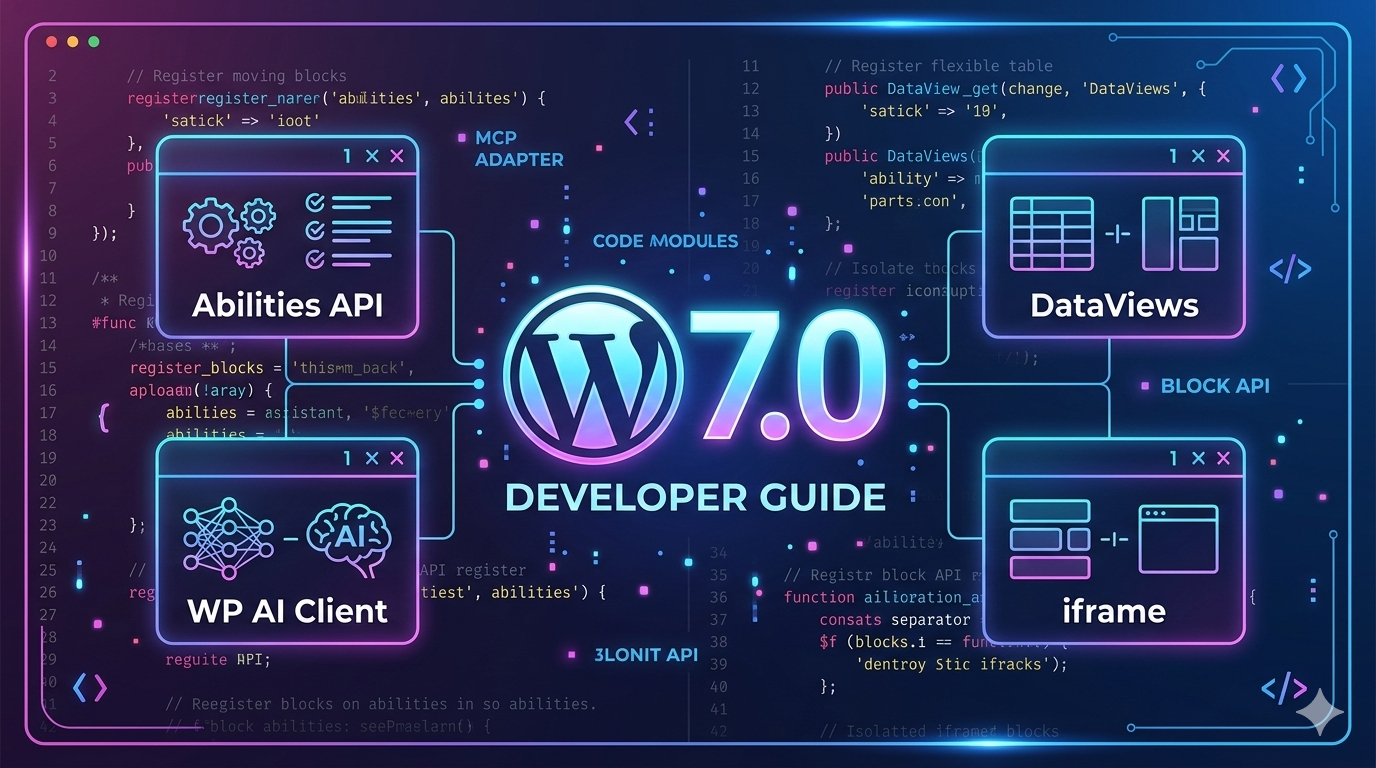The height and width of the screenshot is (768, 1376).
Task: Select the column layout icon in DataViews panel
Action: 1180,233
